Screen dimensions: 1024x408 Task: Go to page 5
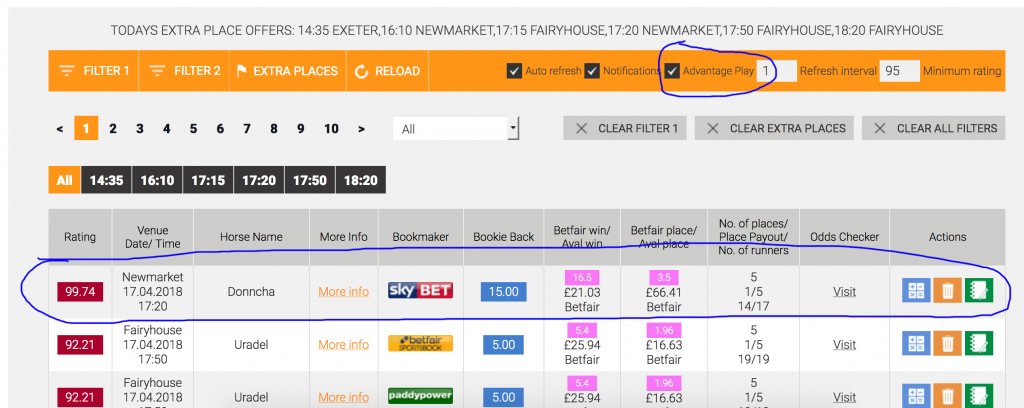pos(193,129)
